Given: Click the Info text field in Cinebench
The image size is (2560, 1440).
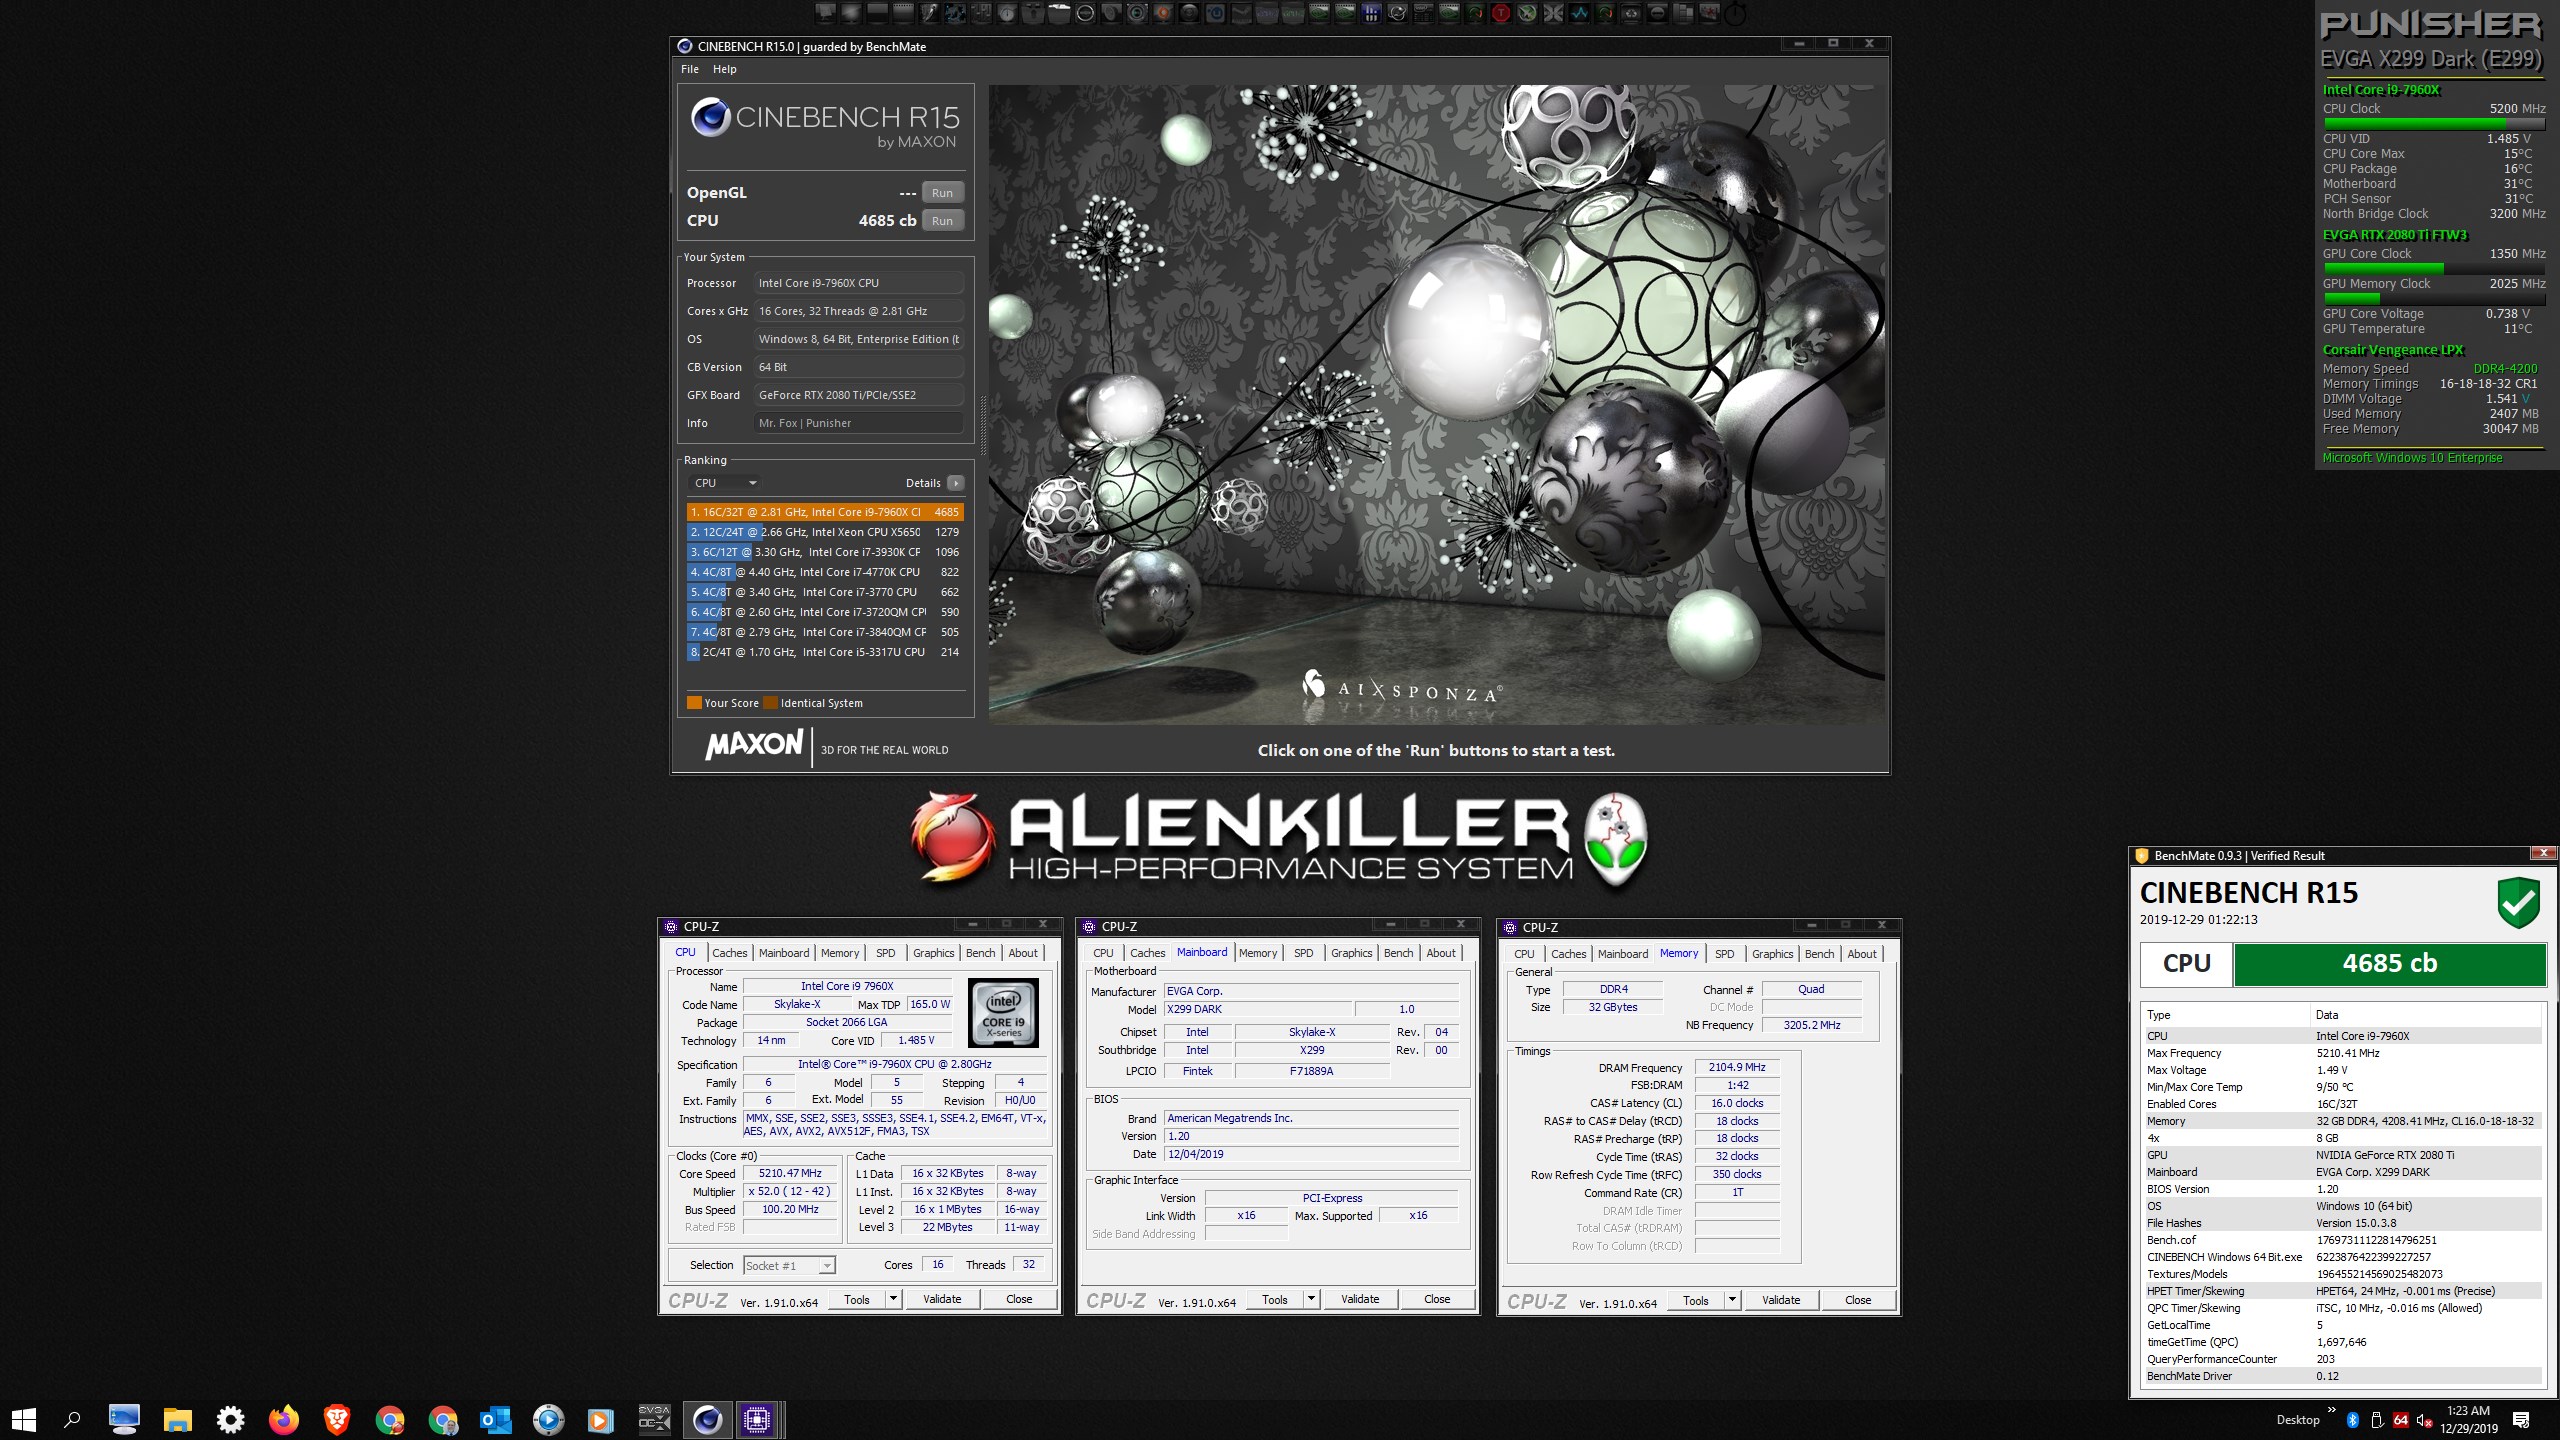Looking at the screenshot, I should (x=858, y=423).
